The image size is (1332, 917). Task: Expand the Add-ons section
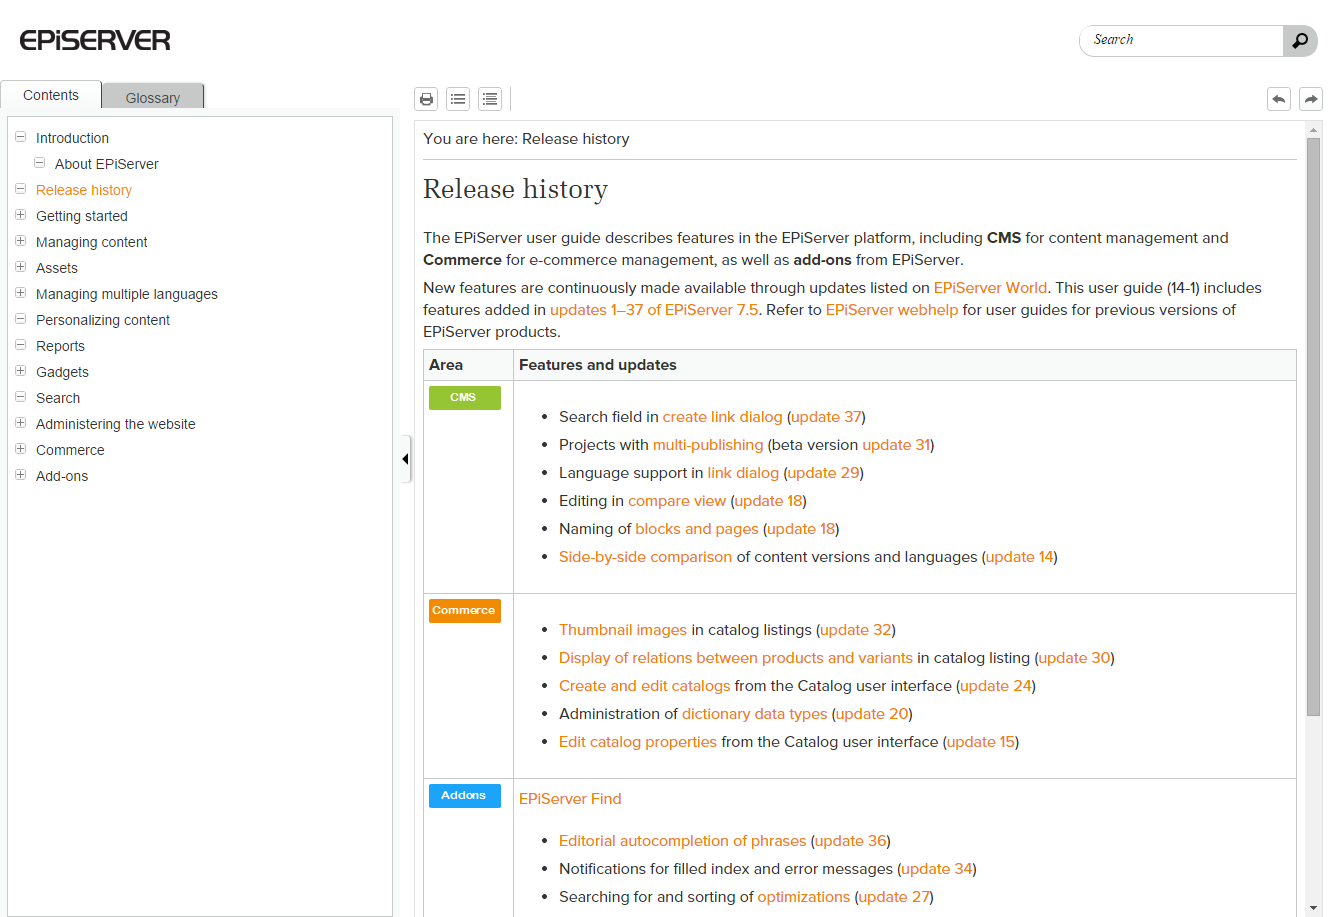(x=20, y=475)
